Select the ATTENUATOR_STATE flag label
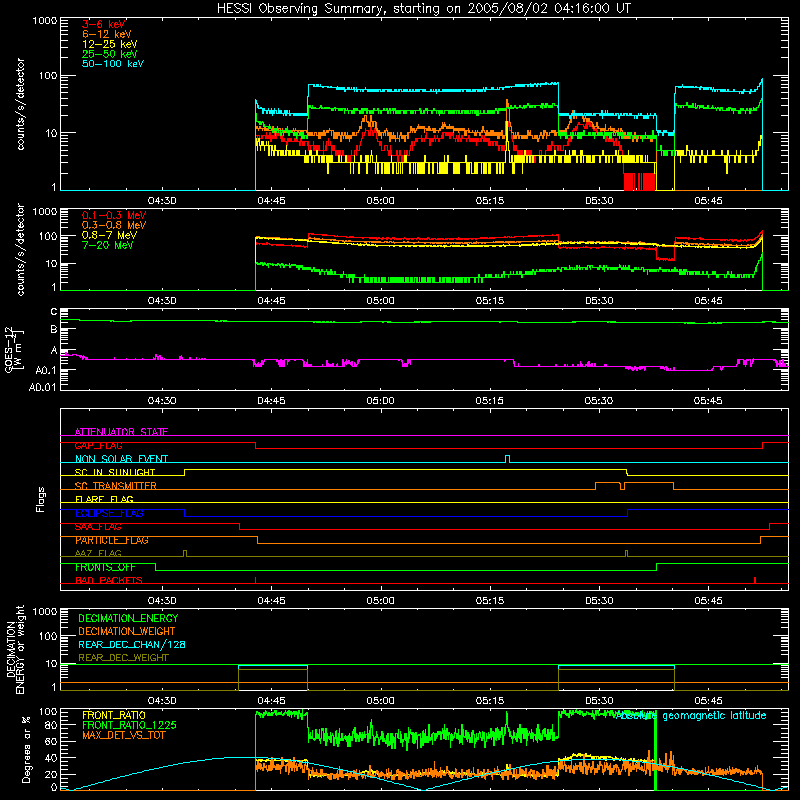Viewport: 800px width, 800px height. [121, 432]
